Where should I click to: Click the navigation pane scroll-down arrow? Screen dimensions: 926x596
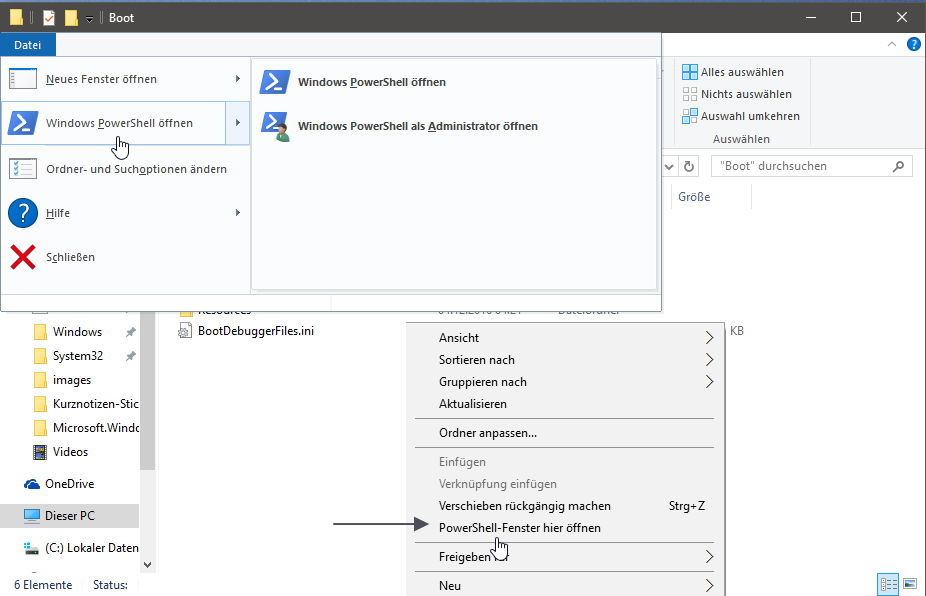pos(148,565)
